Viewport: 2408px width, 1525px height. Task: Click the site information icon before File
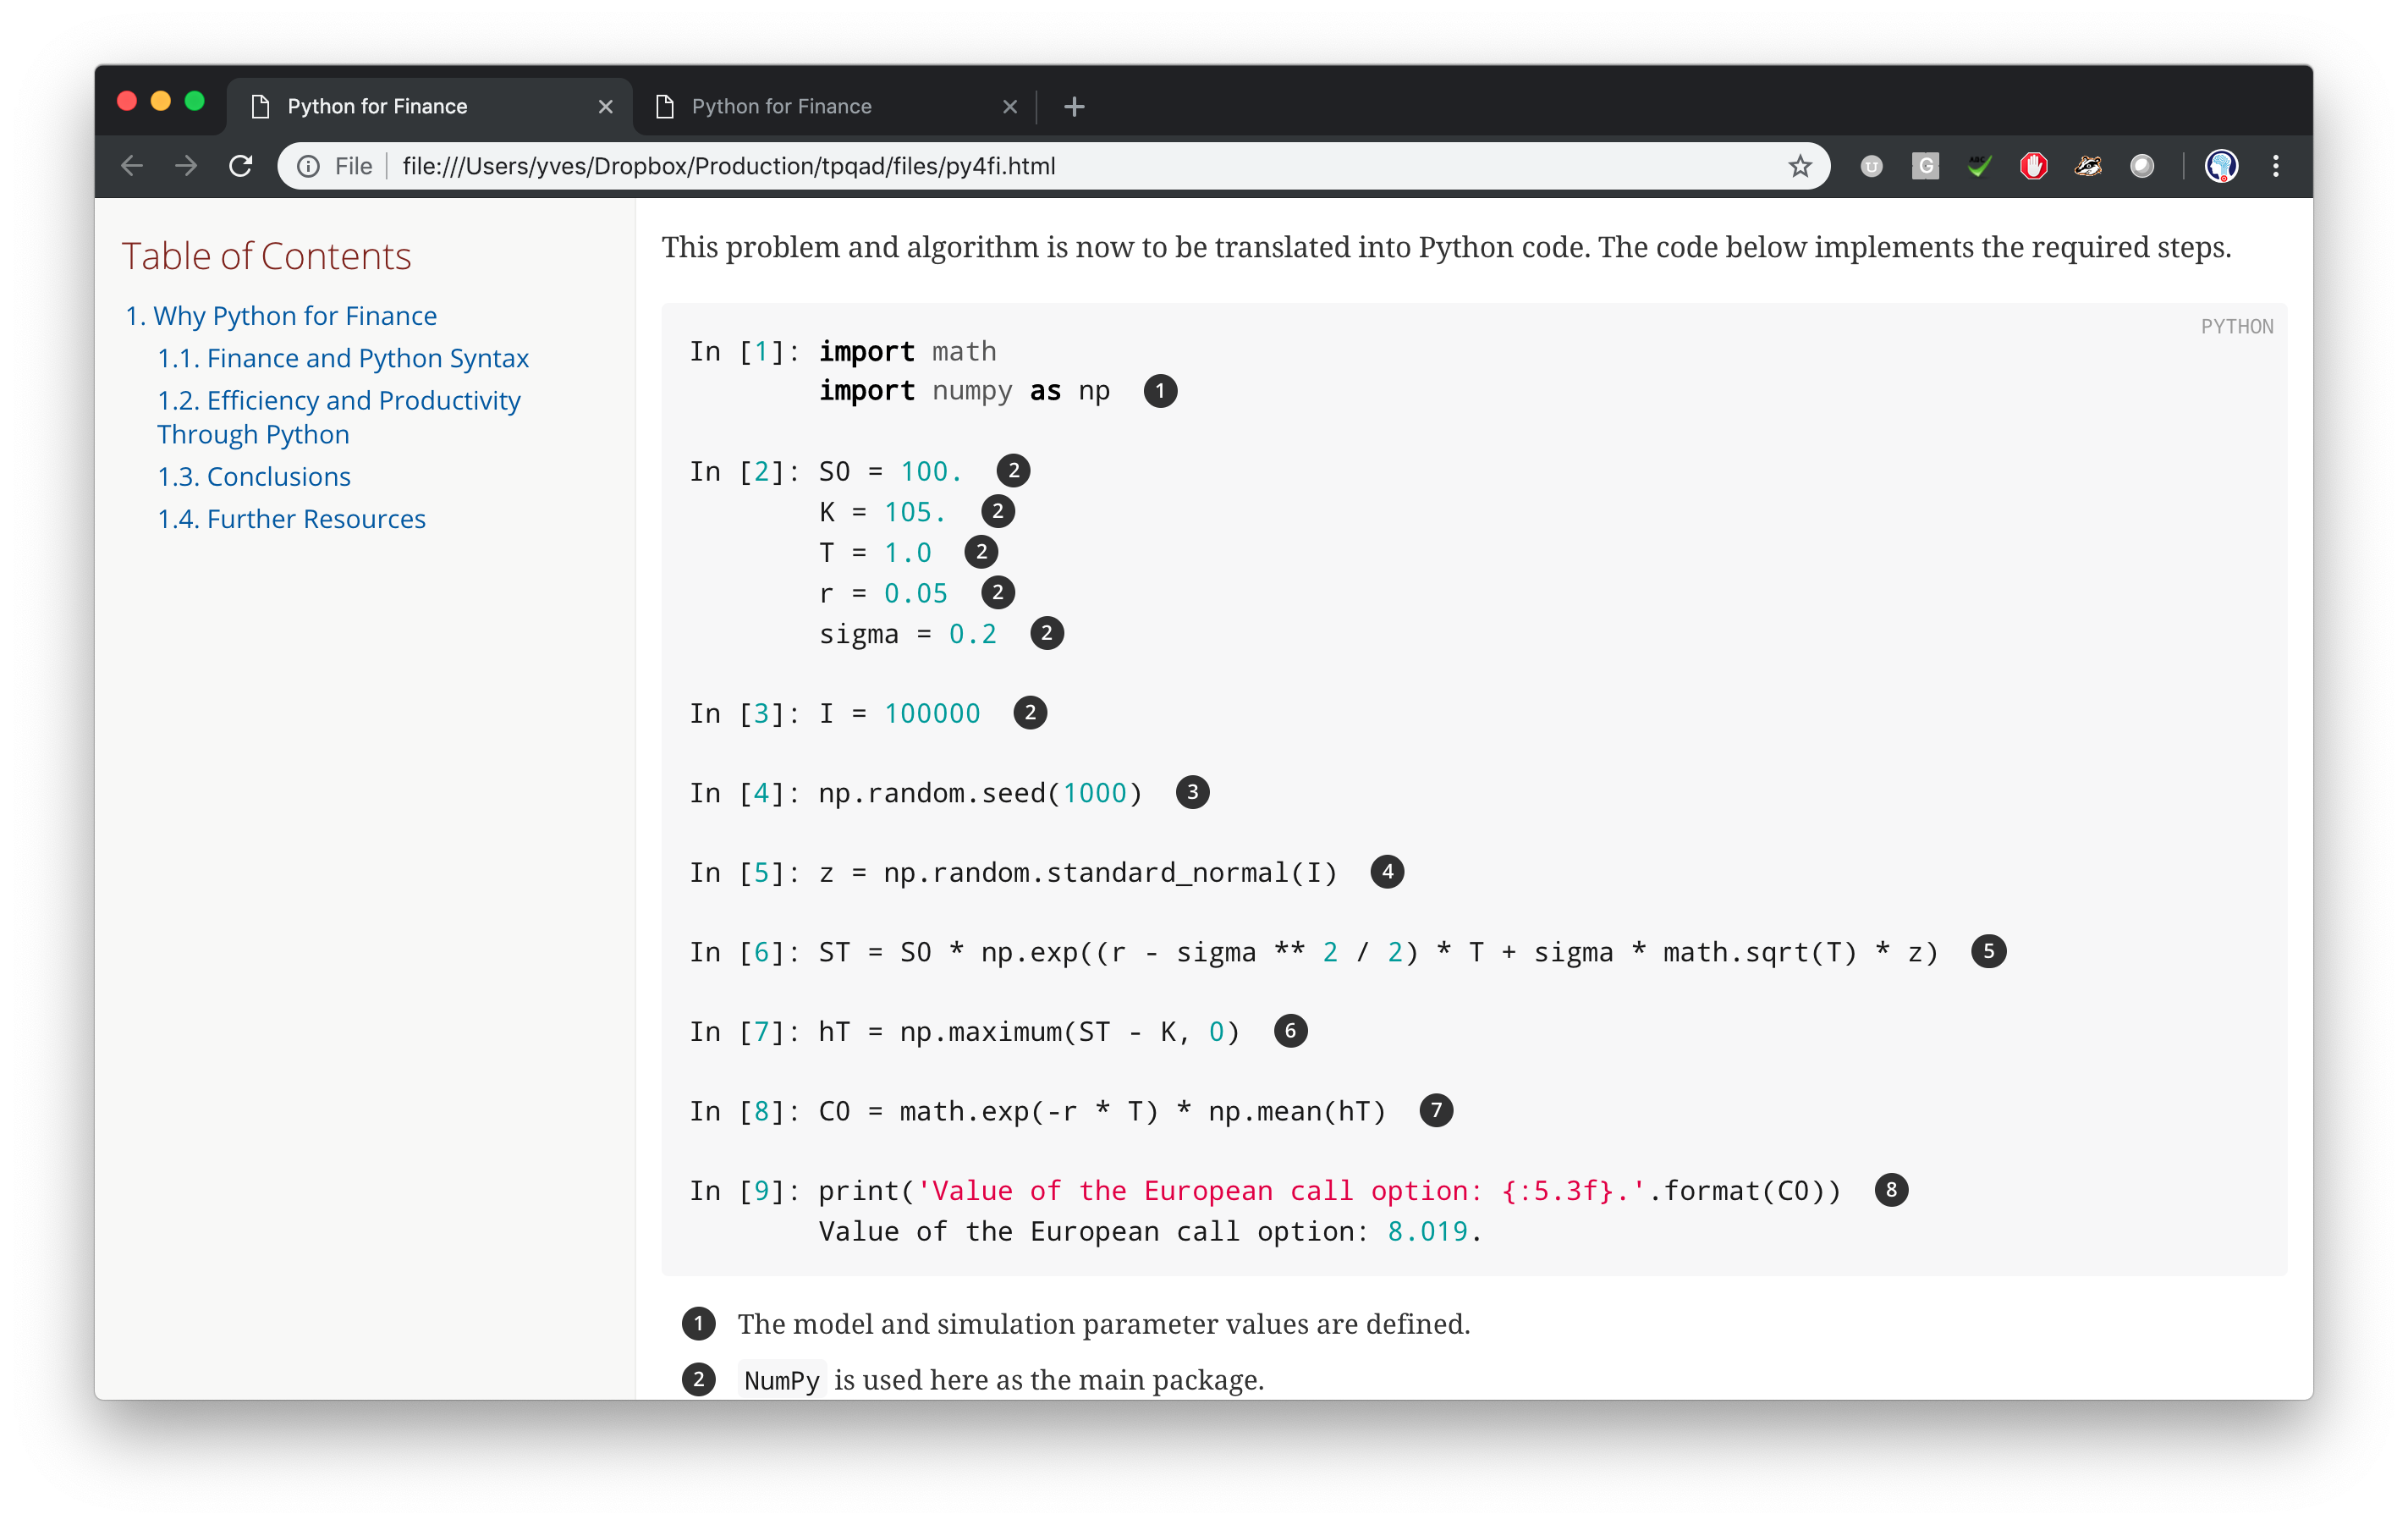309,166
